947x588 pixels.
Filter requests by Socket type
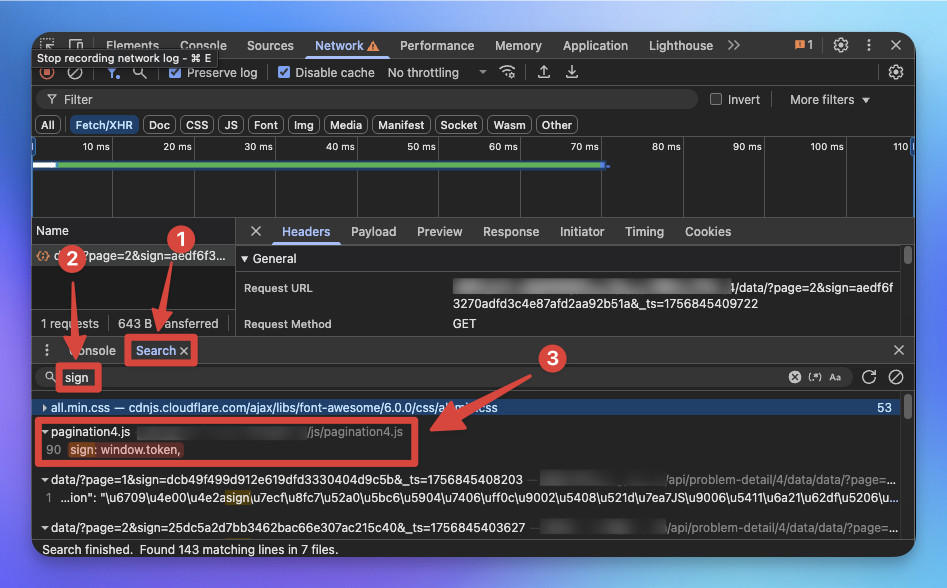coord(458,125)
